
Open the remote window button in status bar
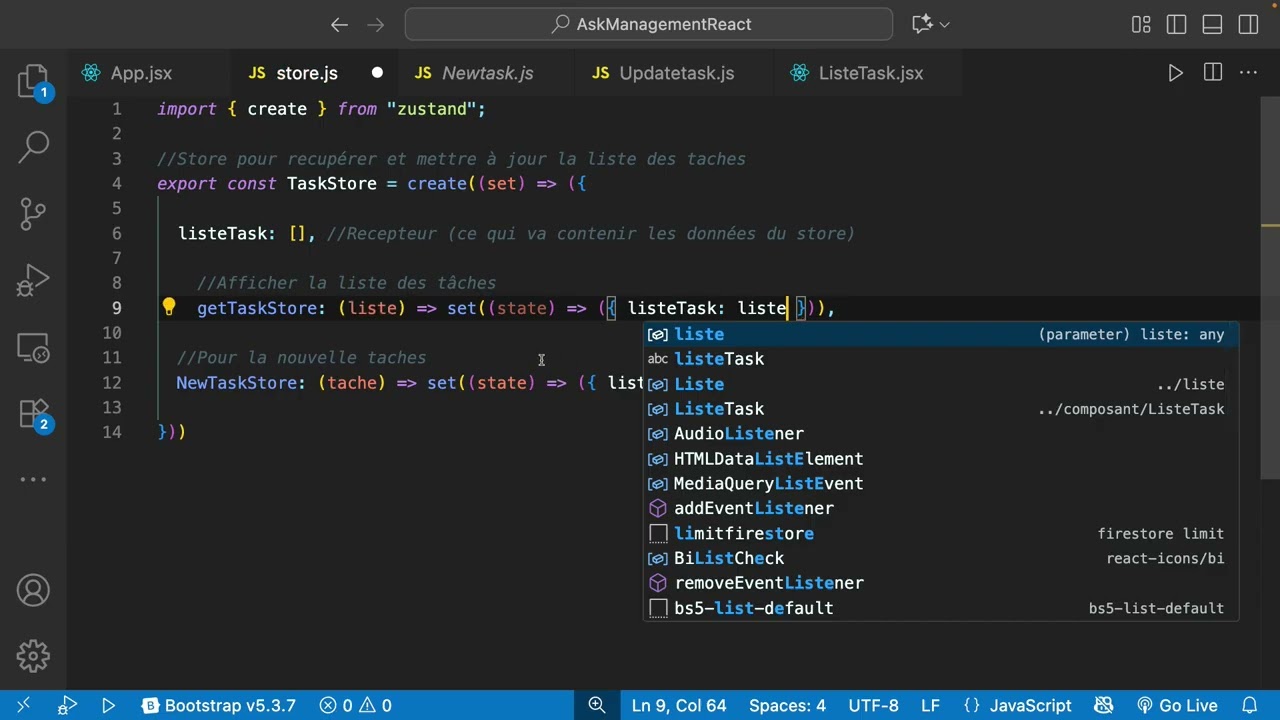click(x=23, y=705)
